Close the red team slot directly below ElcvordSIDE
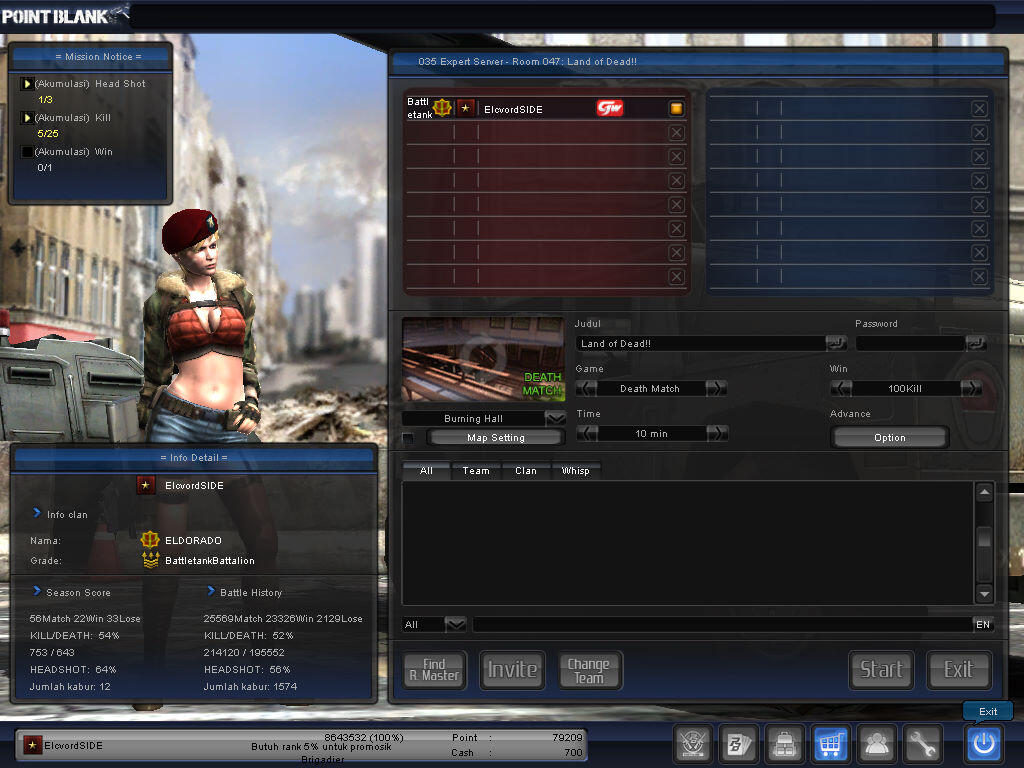Image resolution: width=1024 pixels, height=768 pixels. pos(676,133)
